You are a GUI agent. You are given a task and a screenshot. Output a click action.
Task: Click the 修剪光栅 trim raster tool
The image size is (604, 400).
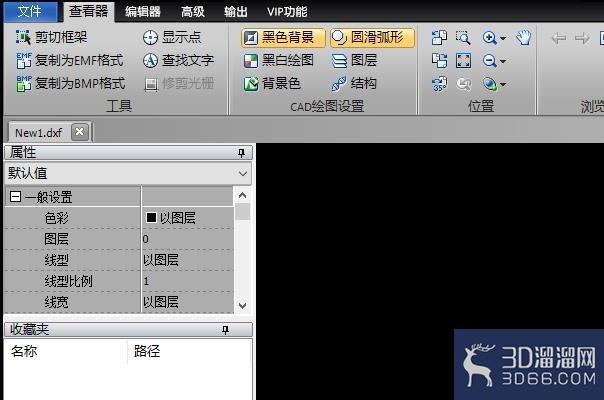click(x=179, y=83)
